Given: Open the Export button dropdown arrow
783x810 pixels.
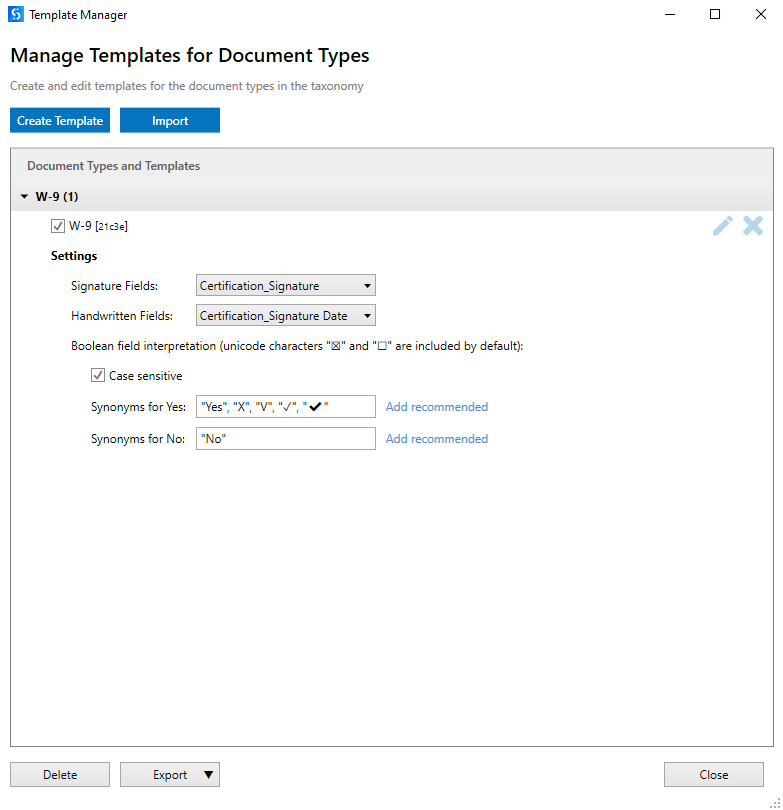Looking at the screenshot, I should pos(208,774).
